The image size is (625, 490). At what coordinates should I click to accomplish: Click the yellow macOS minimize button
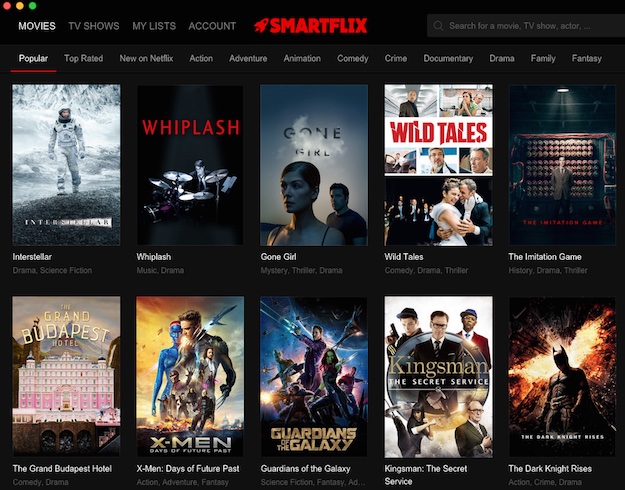coord(20,6)
